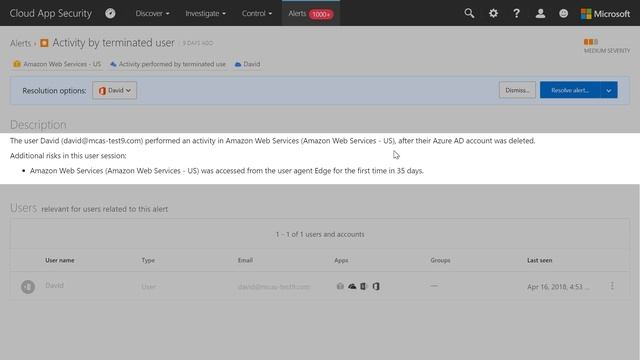Viewport: 640px width, 360px height.
Task: Click the David user tag icon
Action: point(238,64)
